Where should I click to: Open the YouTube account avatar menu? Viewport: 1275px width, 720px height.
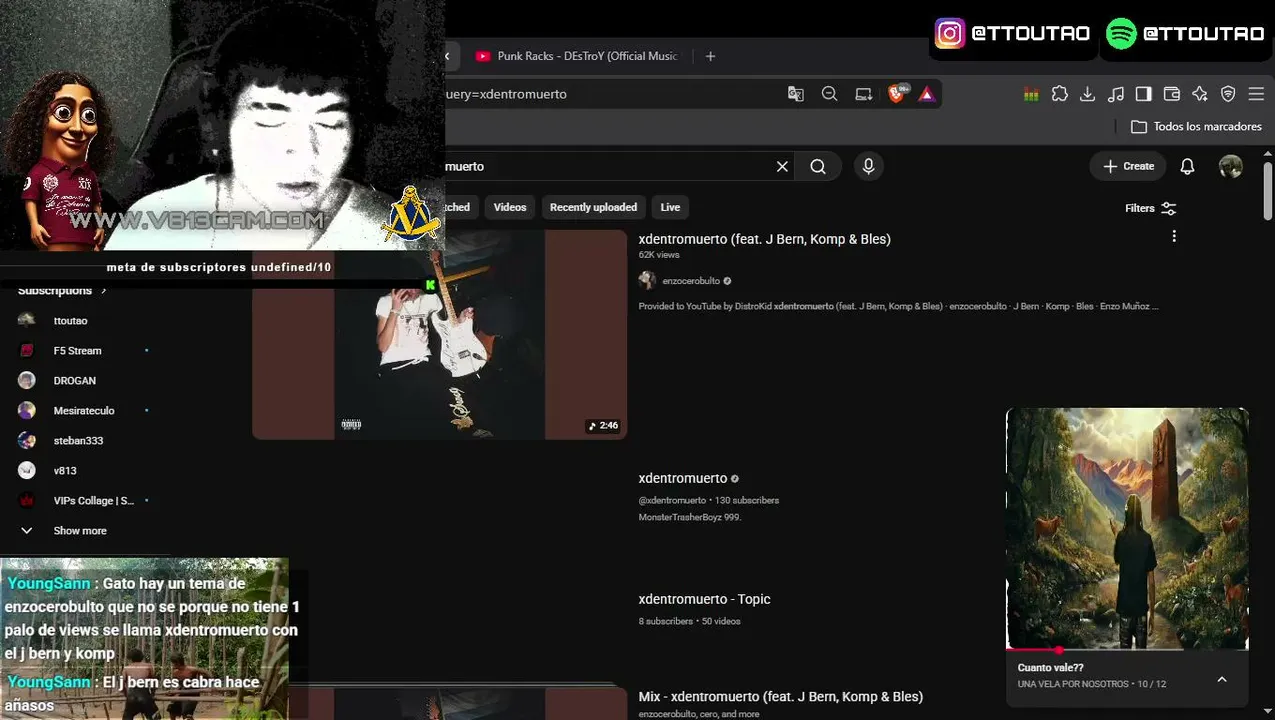(1231, 167)
